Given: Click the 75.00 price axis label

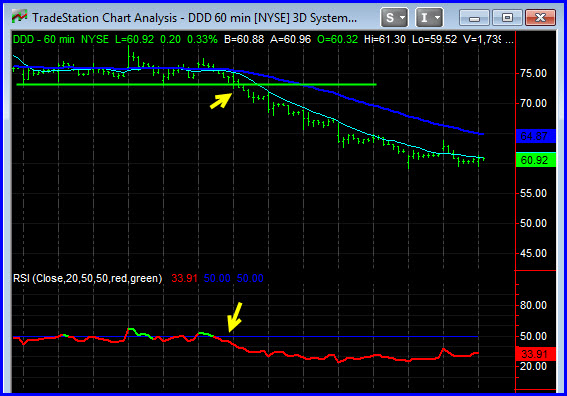Looking at the screenshot, I should pos(533,73).
